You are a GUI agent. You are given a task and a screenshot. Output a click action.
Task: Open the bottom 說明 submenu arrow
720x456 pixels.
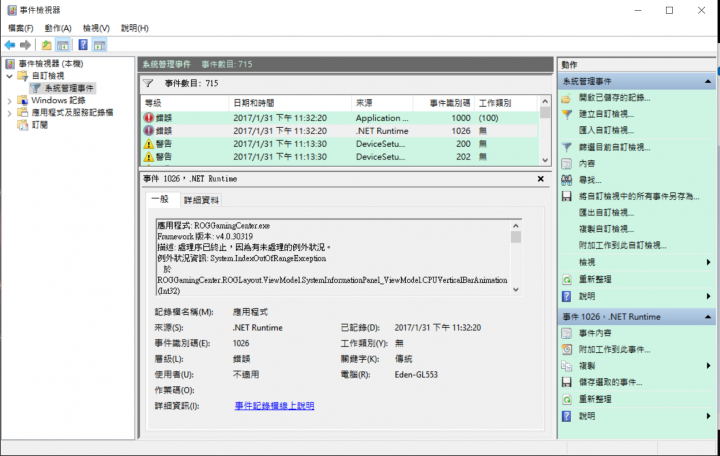pyautogui.click(x=709, y=416)
